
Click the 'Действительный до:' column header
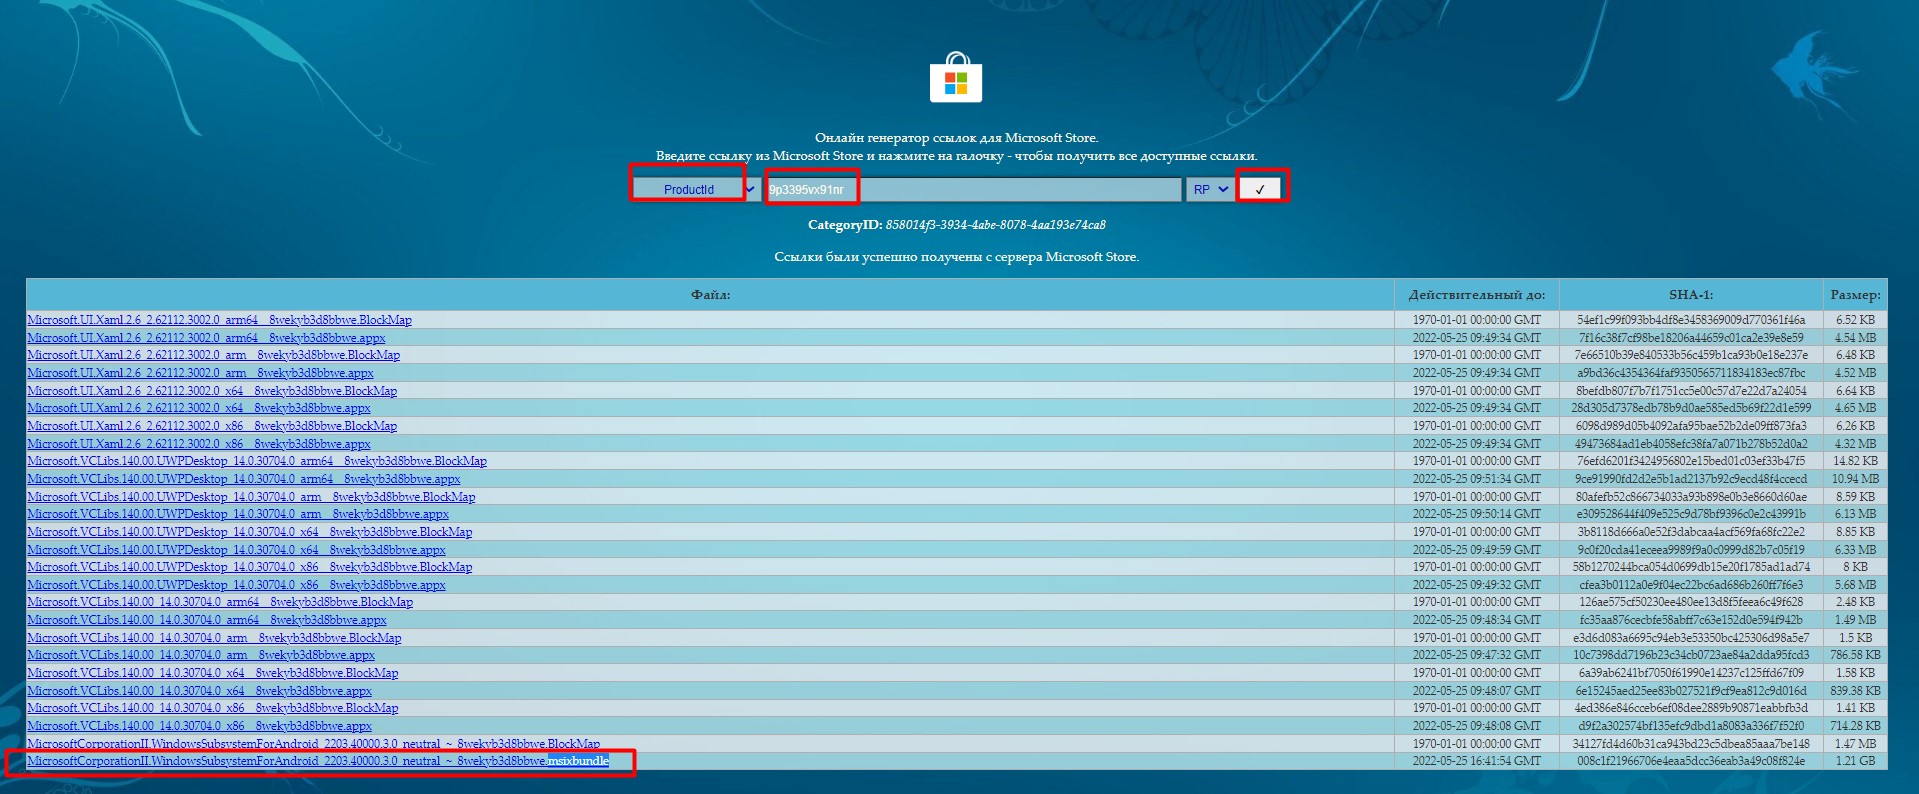coord(1477,295)
